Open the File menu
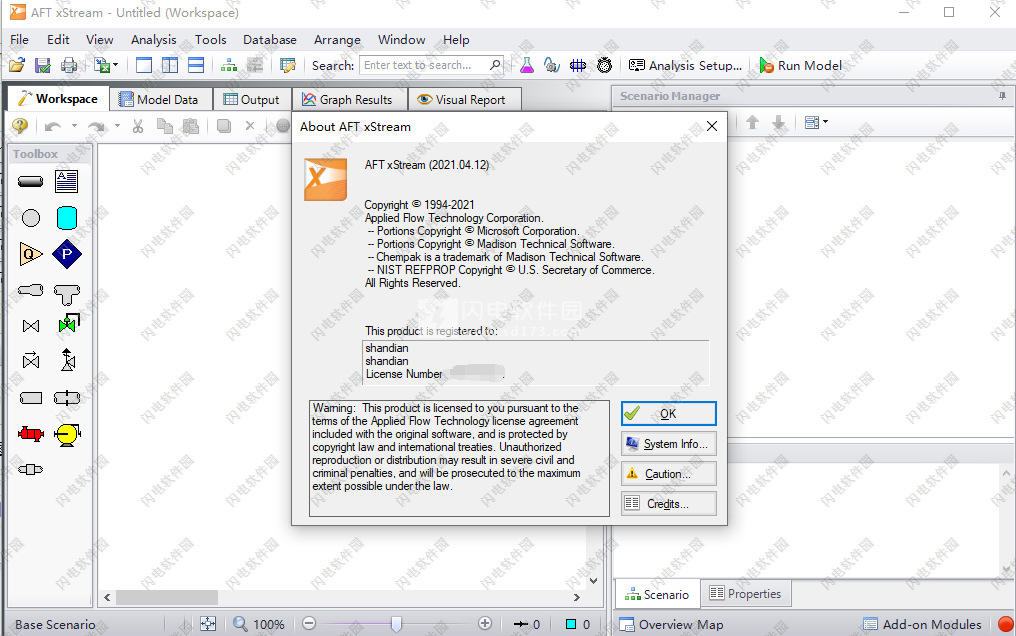This screenshot has width=1016, height=636. [19, 40]
